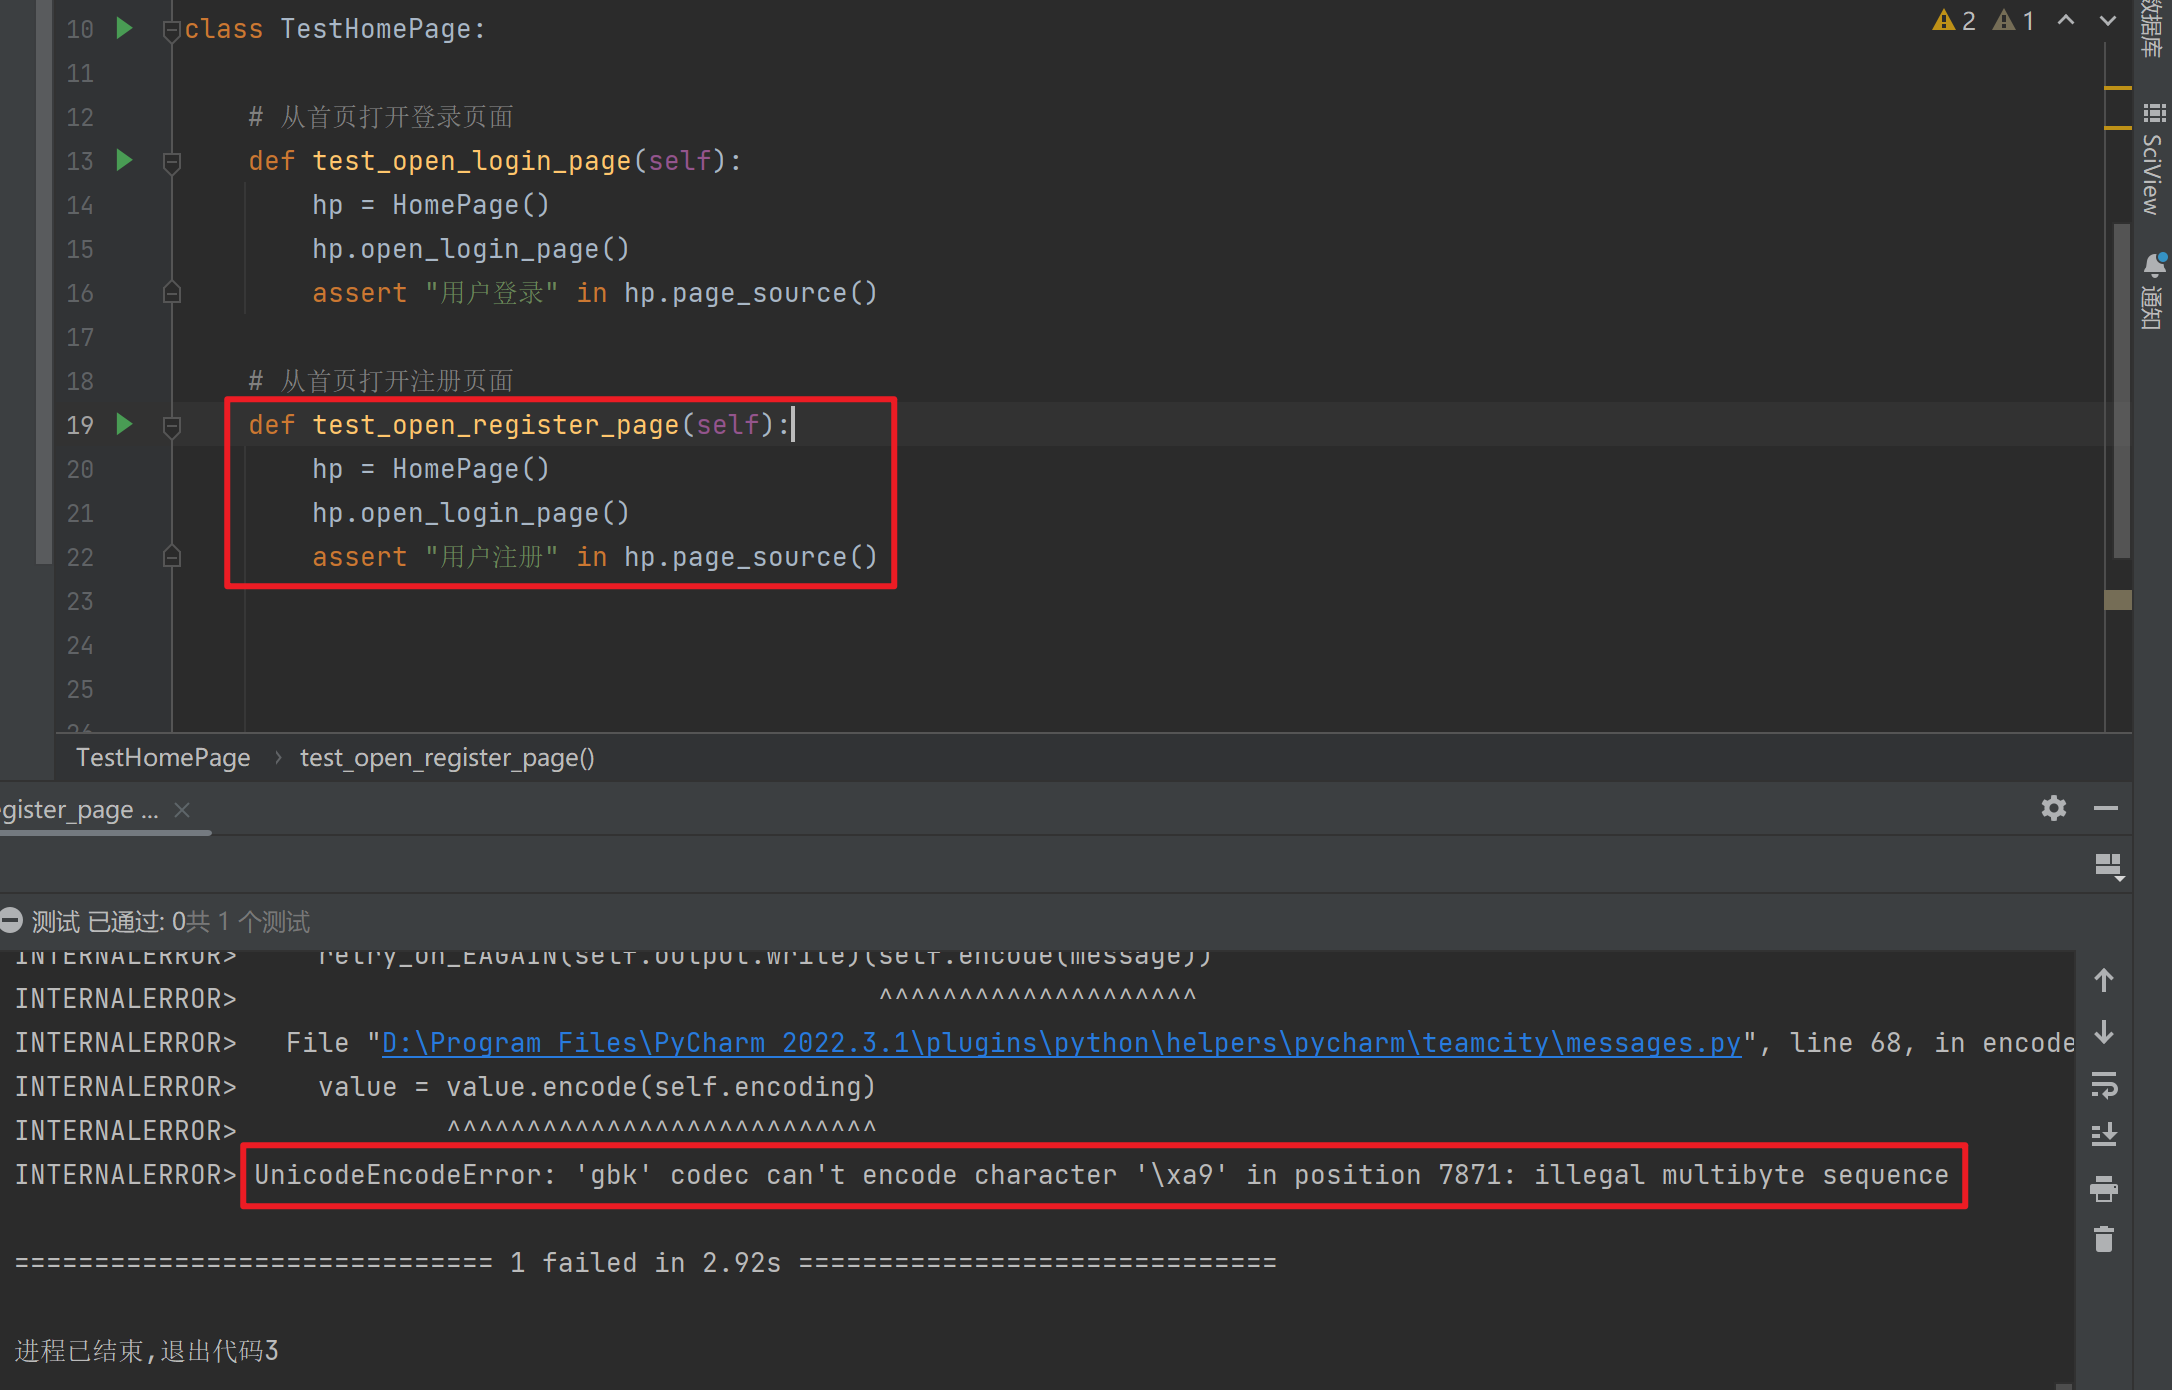Open run panel settings gear
Image resolution: width=2172 pixels, height=1390 pixels.
tap(2053, 808)
